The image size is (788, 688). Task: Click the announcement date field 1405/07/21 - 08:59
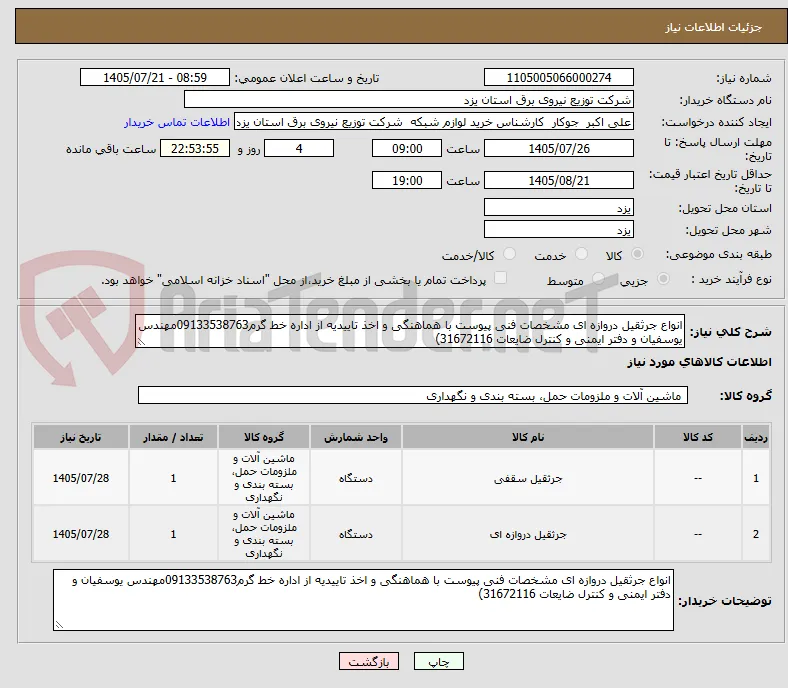[x=155, y=77]
